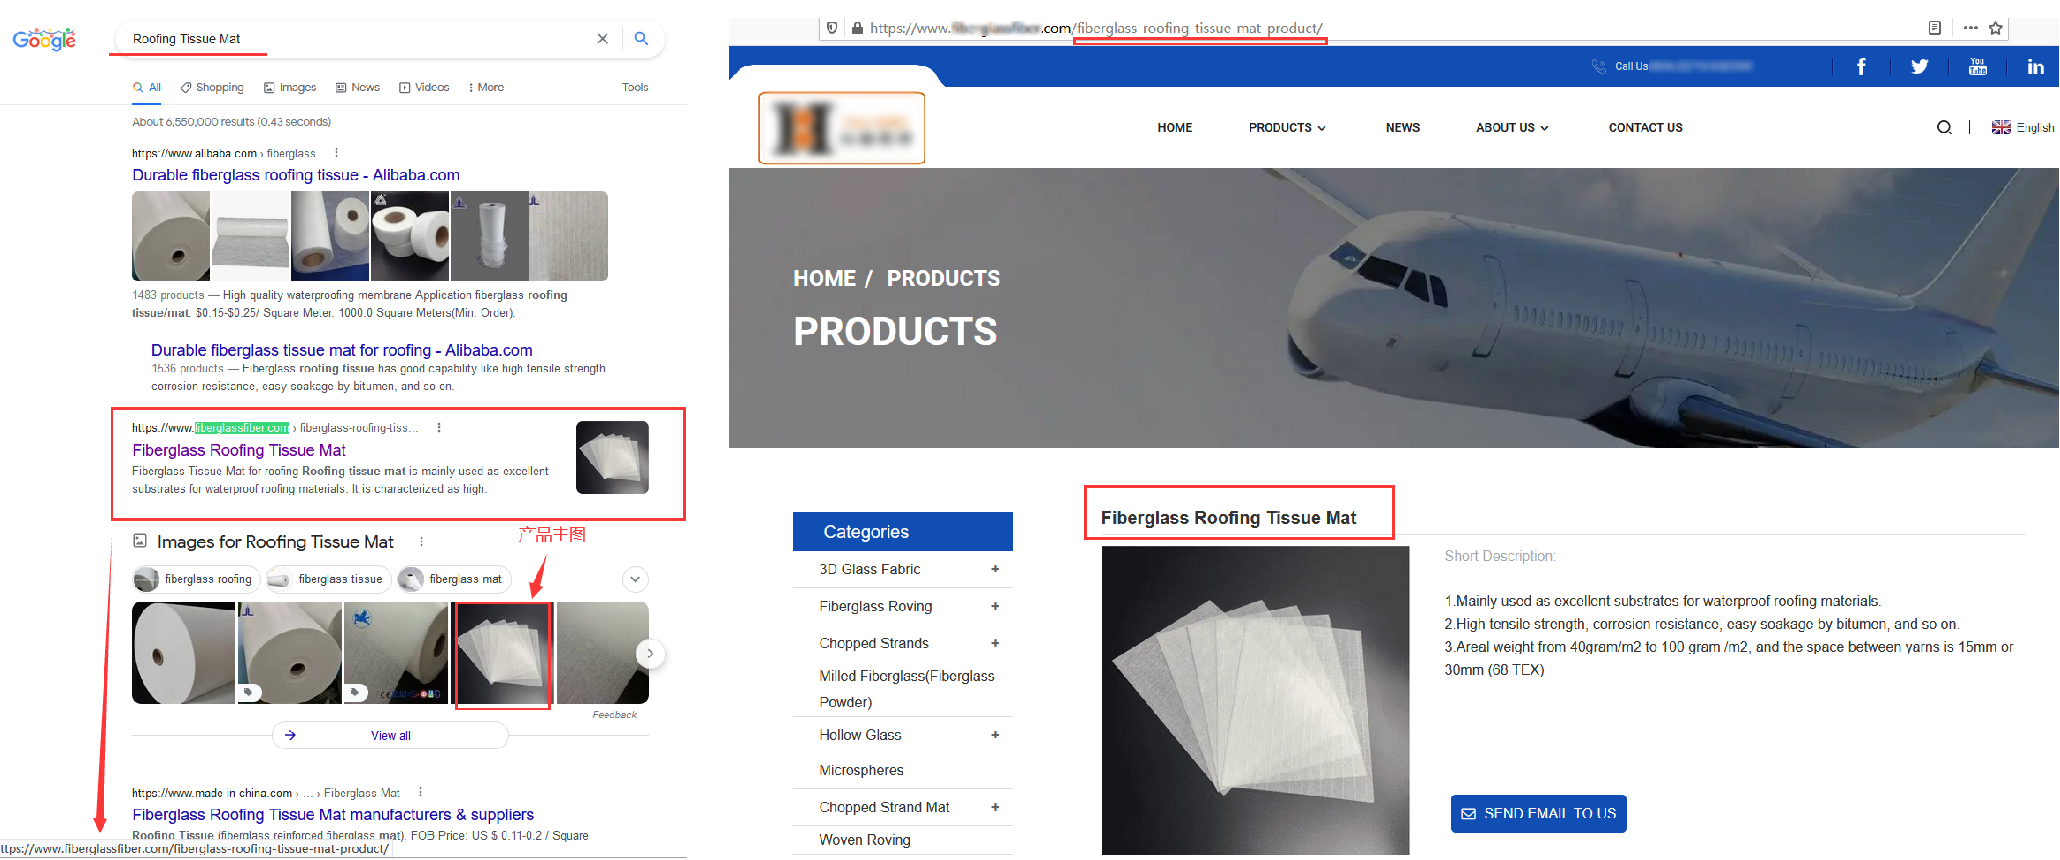Viewport: 2060px width, 860px height.
Task: Open Fiberglass Roofing Tissue Mat search result
Action: [239, 451]
